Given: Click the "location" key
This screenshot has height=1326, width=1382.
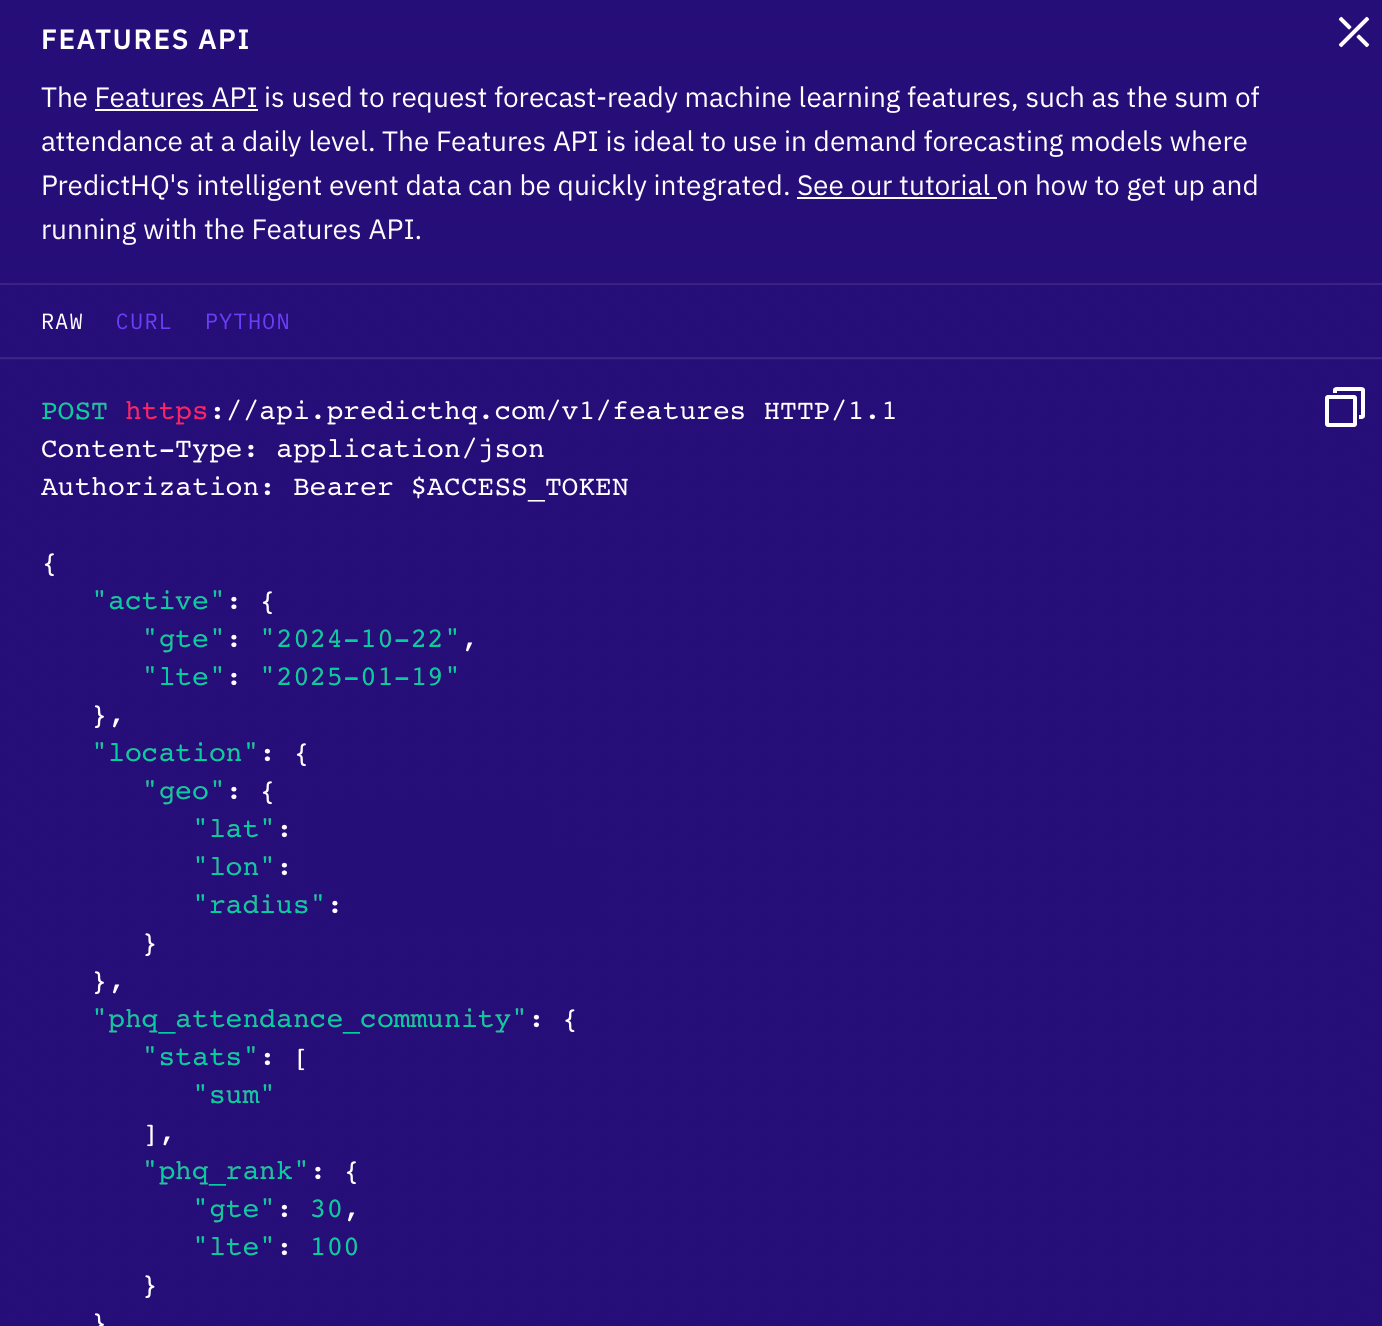Looking at the screenshot, I should click(x=176, y=753).
